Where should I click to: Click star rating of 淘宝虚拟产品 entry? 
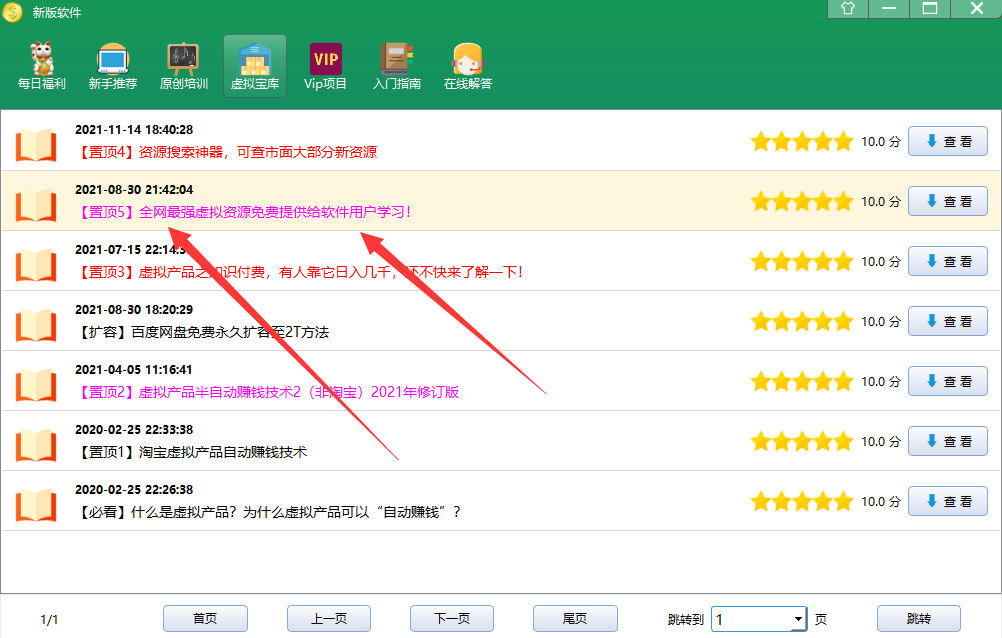click(x=802, y=442)
